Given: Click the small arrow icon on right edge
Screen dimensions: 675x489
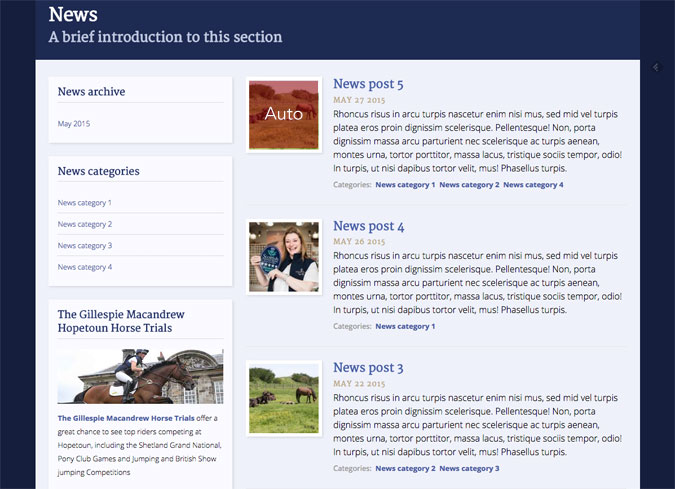Looking at the screenshot, I should 656,67.
